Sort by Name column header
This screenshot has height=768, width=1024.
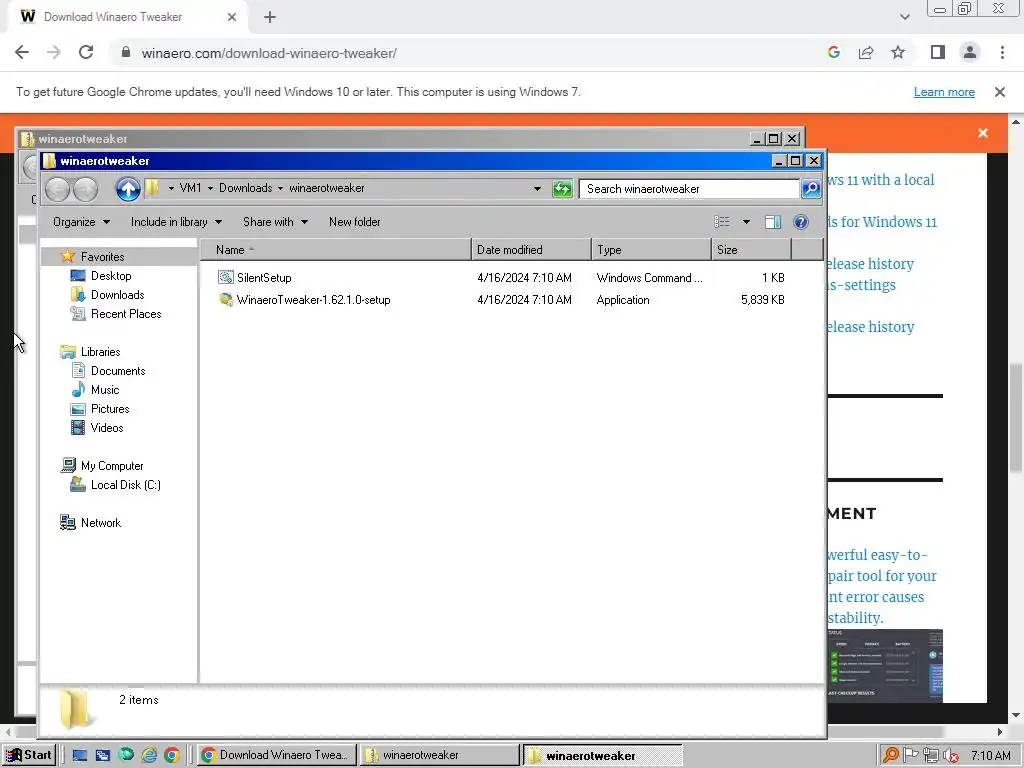click(x=336, y=249)
